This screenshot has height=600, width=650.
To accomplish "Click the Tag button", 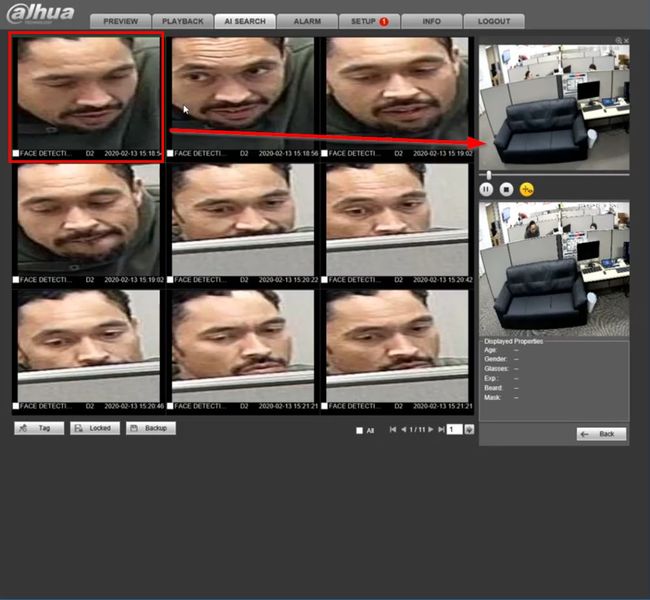I will pos(39,428).
